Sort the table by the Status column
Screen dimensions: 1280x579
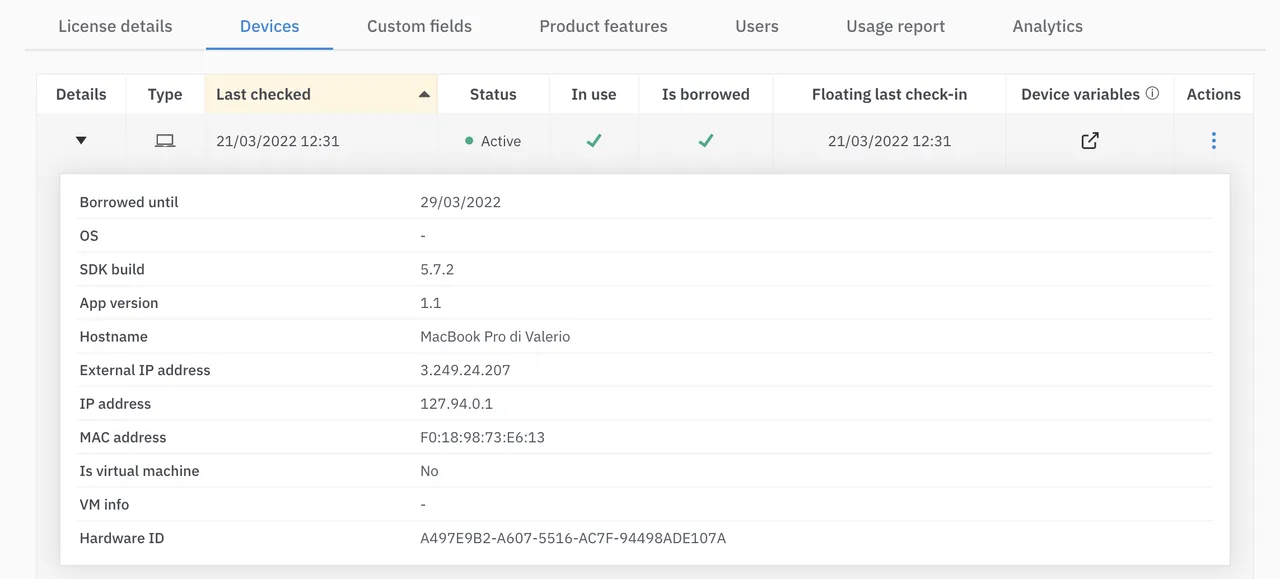coord(493,93)
